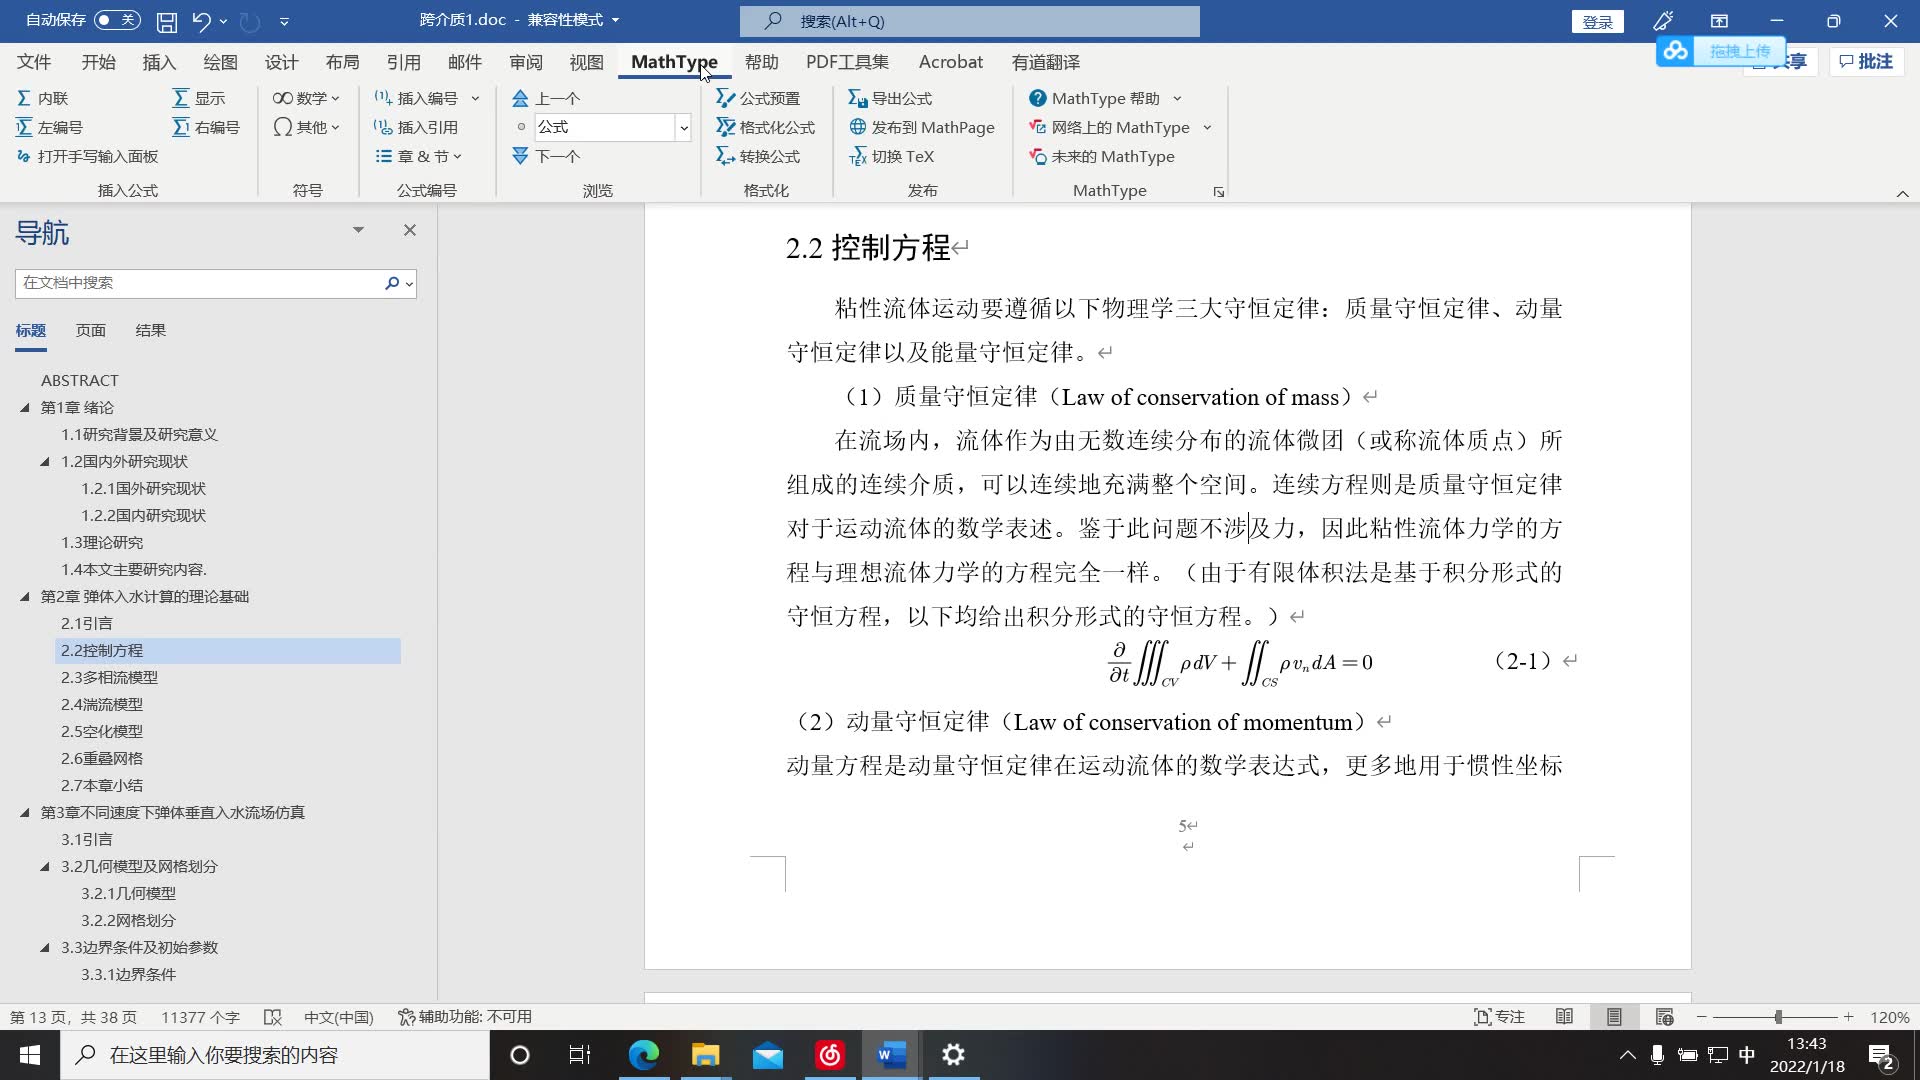Click 中文(中国) language in status bar
The image size is (1920, 1080).
[x=338, y=1017]
